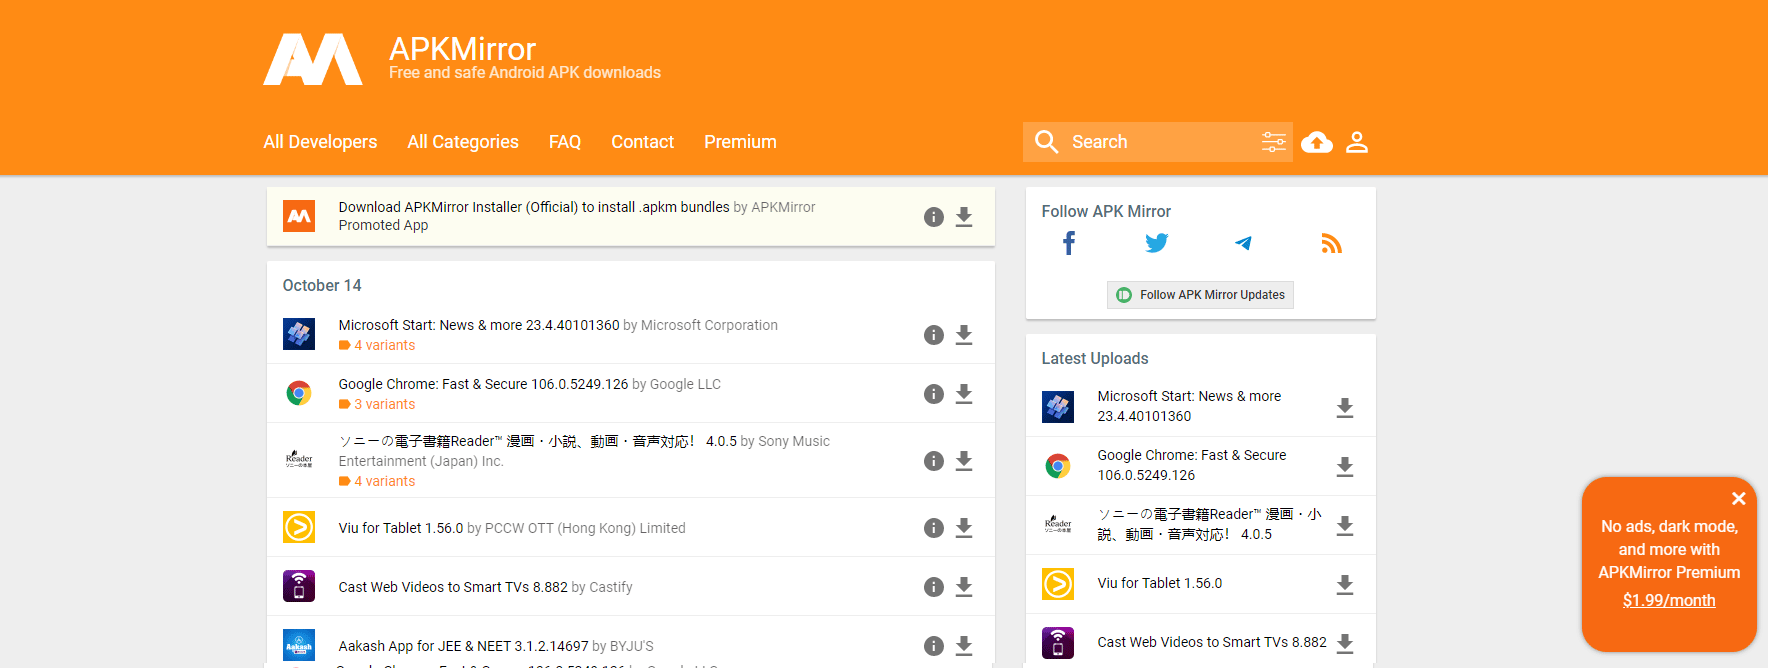Download Microsoft Start from October 14 list
Viewport: 1768px width, 668px height.
(964, 335)
